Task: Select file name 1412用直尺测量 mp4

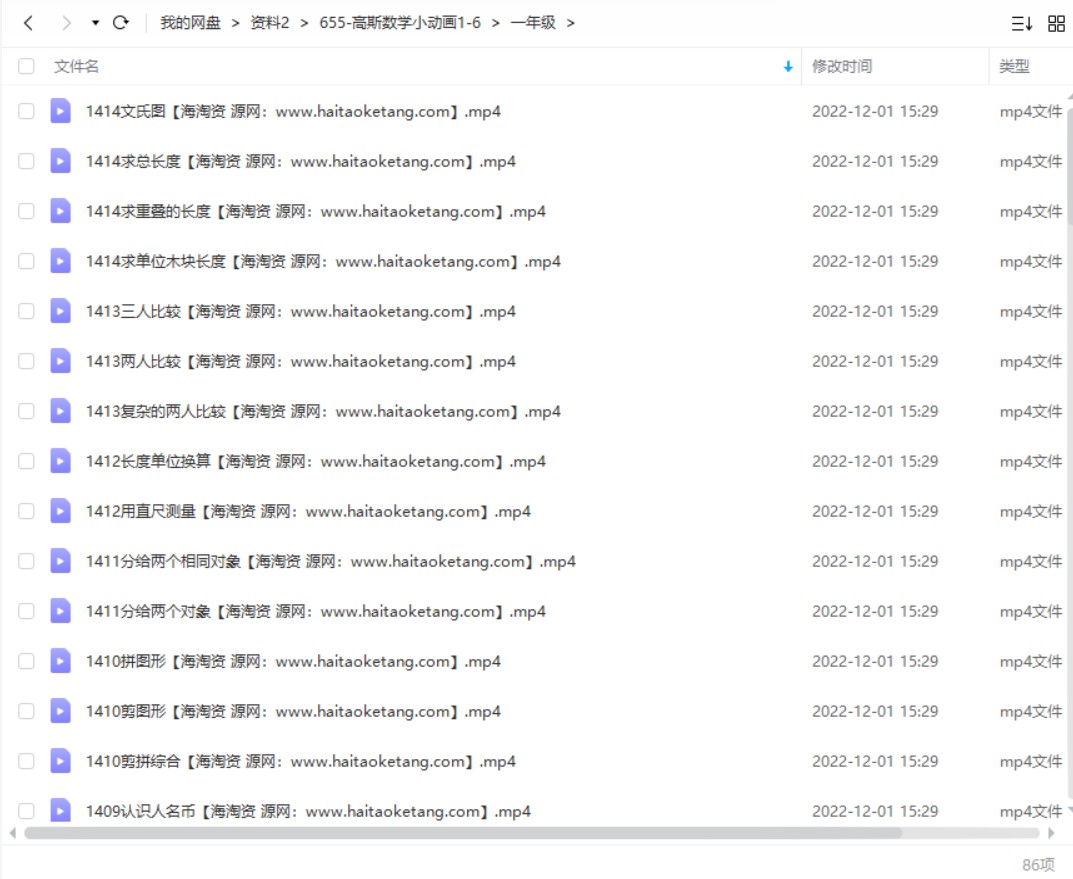Action: (x=308, y=511)
